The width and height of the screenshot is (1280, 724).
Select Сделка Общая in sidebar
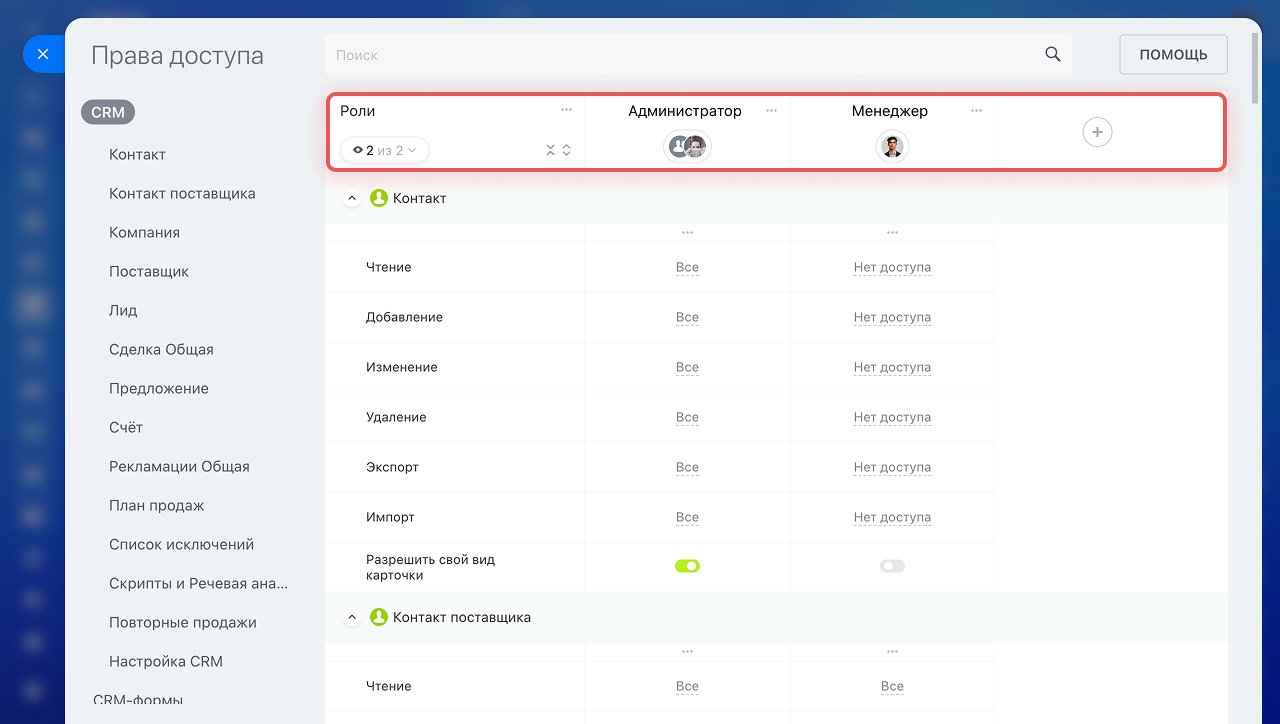pos(161,349)
